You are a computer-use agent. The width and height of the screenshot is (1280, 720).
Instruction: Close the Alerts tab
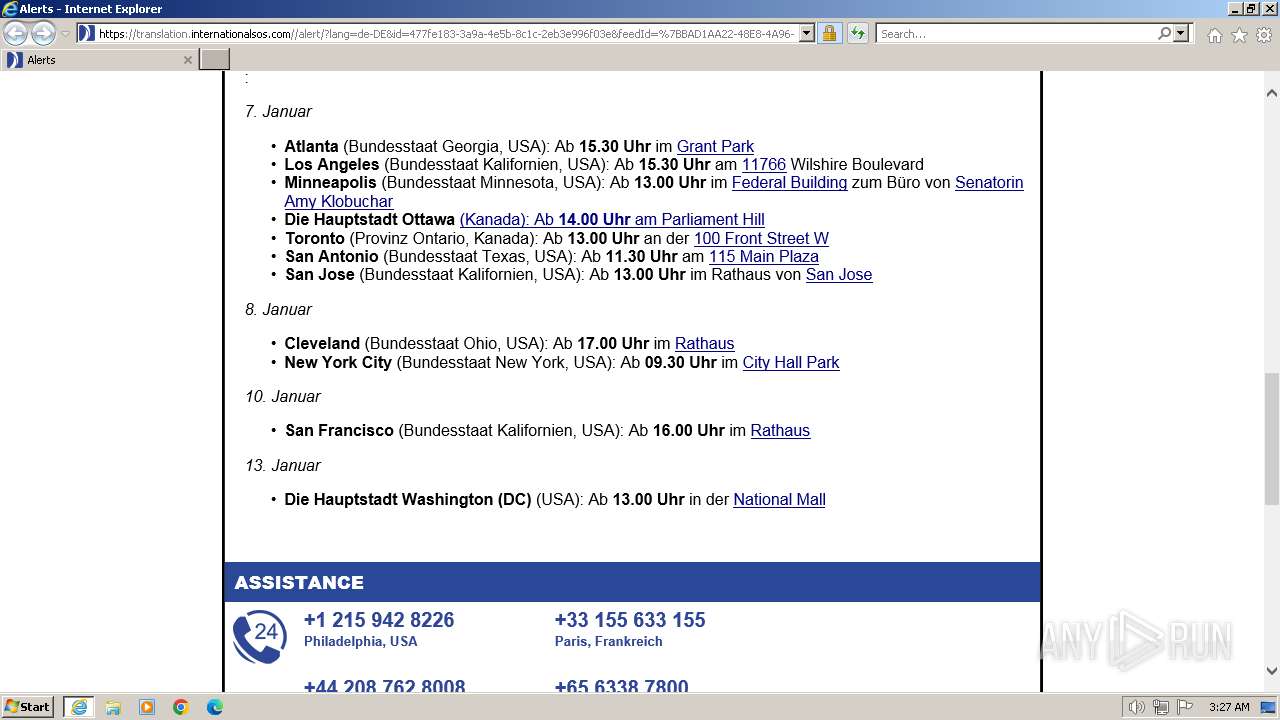pyautogui.click(x=187, y=60)
